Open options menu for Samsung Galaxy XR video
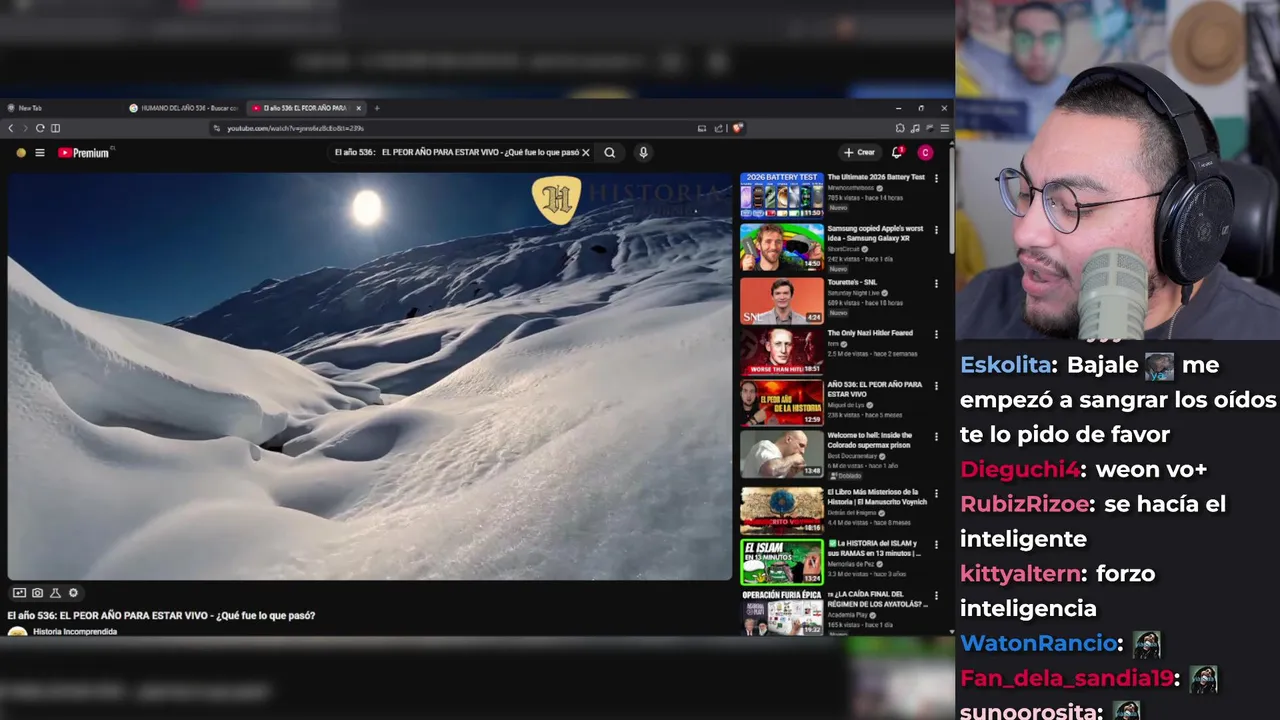The height and width of the screenshot is (720, 1280). [x=936, y=230]
